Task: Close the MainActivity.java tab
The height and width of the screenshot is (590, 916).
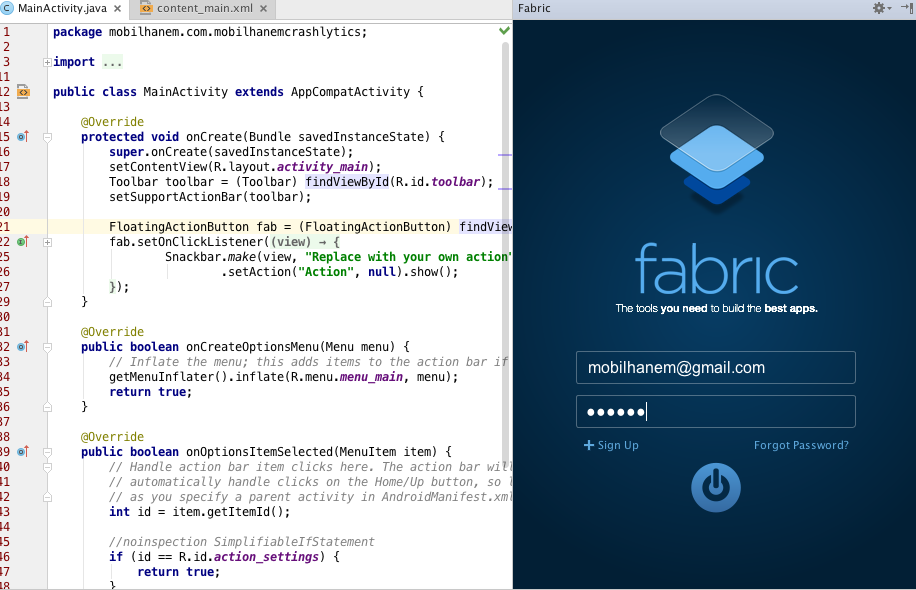Action: (116, 8)
